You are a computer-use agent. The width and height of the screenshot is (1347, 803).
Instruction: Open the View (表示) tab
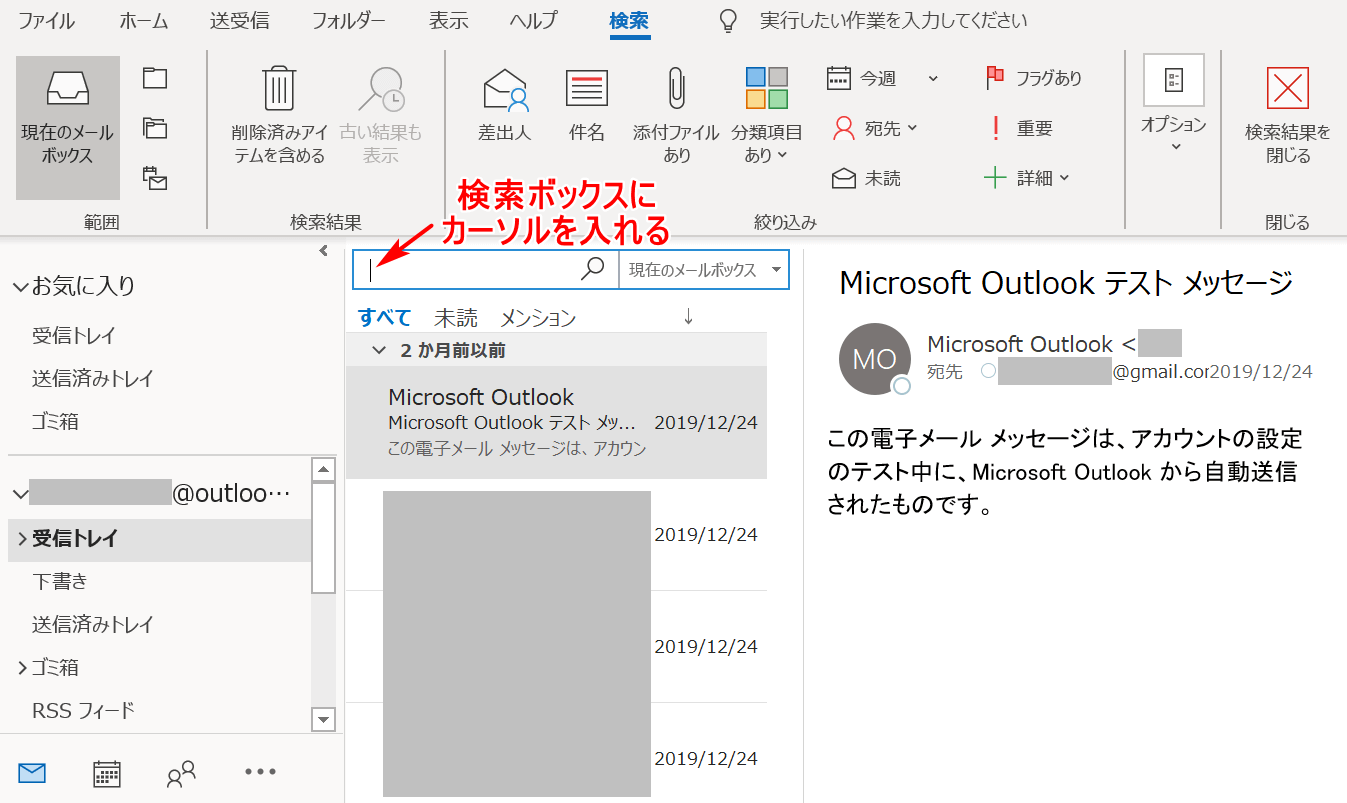448,21
